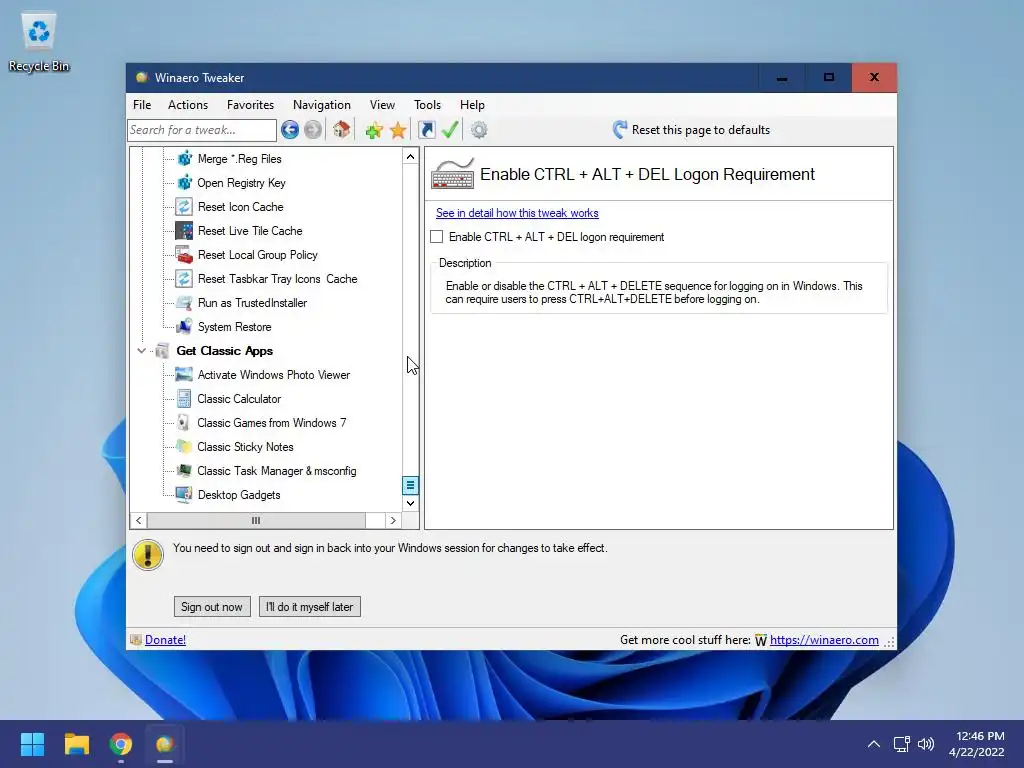Open the Favorites star icon

click(398, 130)
